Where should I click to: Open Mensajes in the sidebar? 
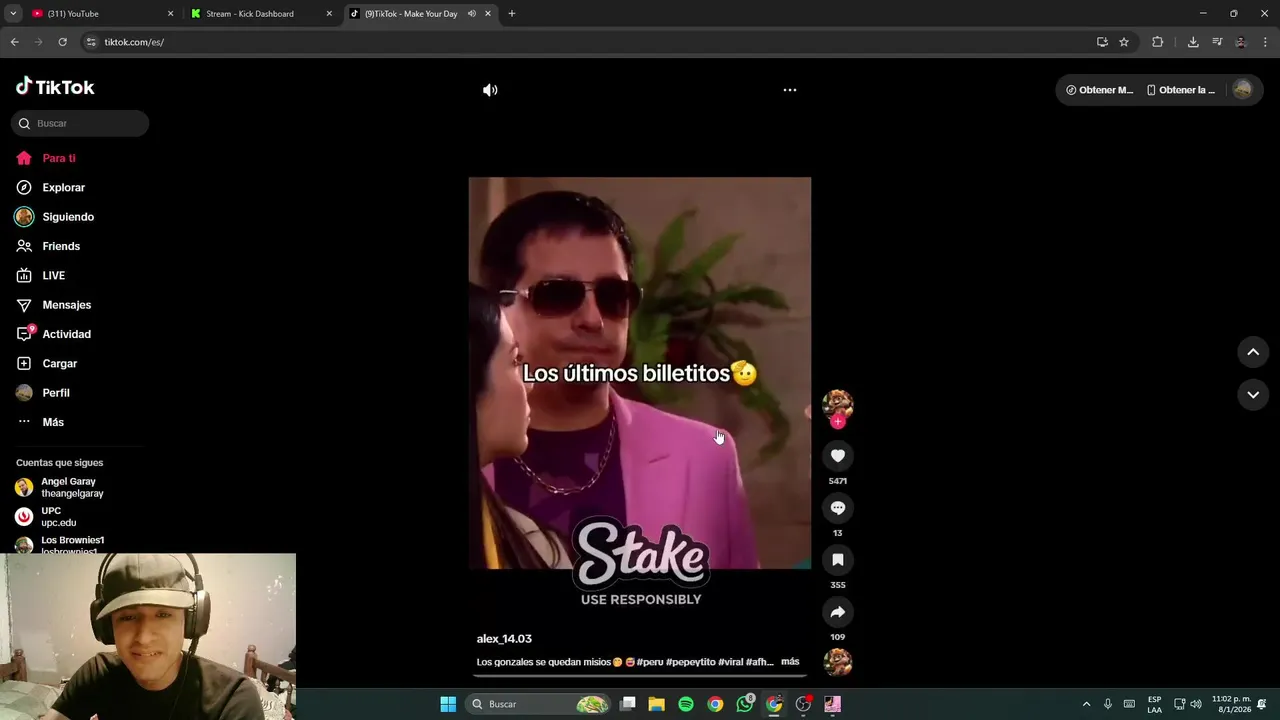point(66,305)
